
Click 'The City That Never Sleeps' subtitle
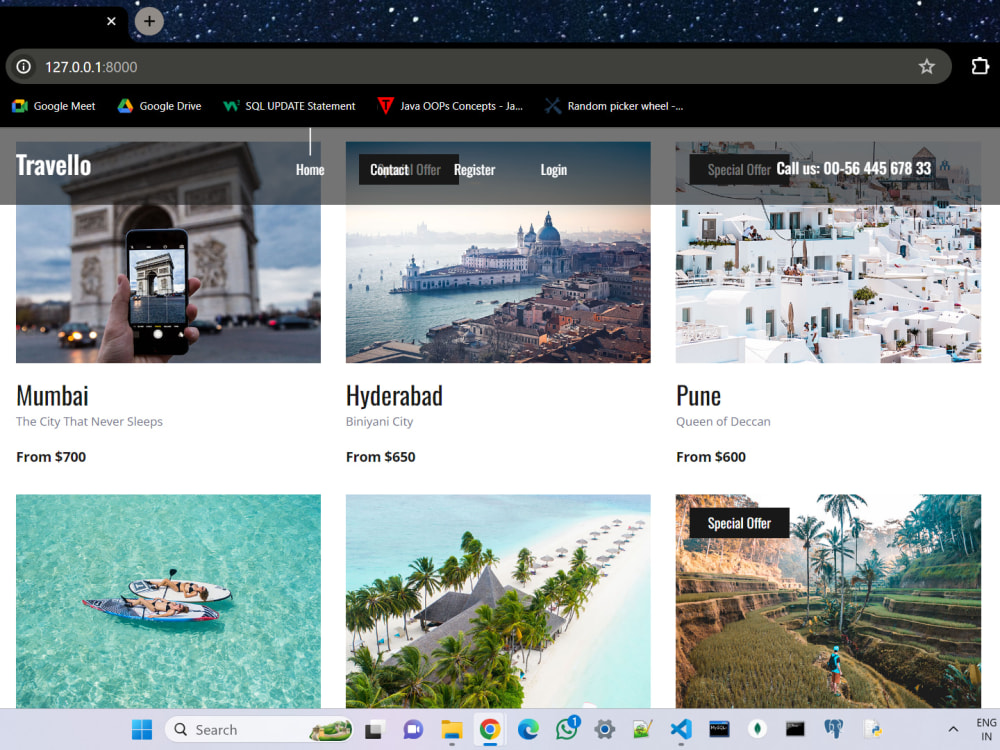[89, 422]
